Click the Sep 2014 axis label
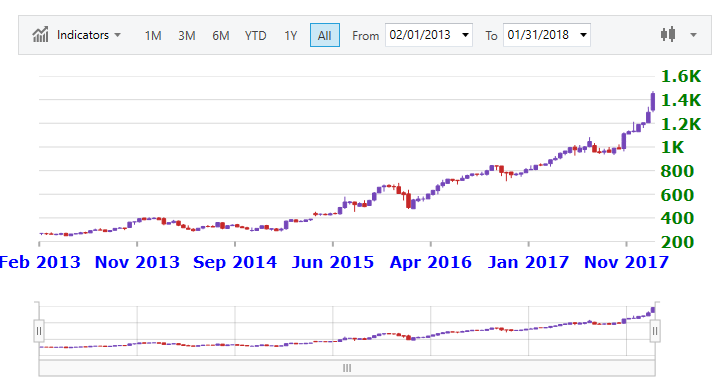The height and width of the screenshot is (390, 717). click(x=235, y=262)
